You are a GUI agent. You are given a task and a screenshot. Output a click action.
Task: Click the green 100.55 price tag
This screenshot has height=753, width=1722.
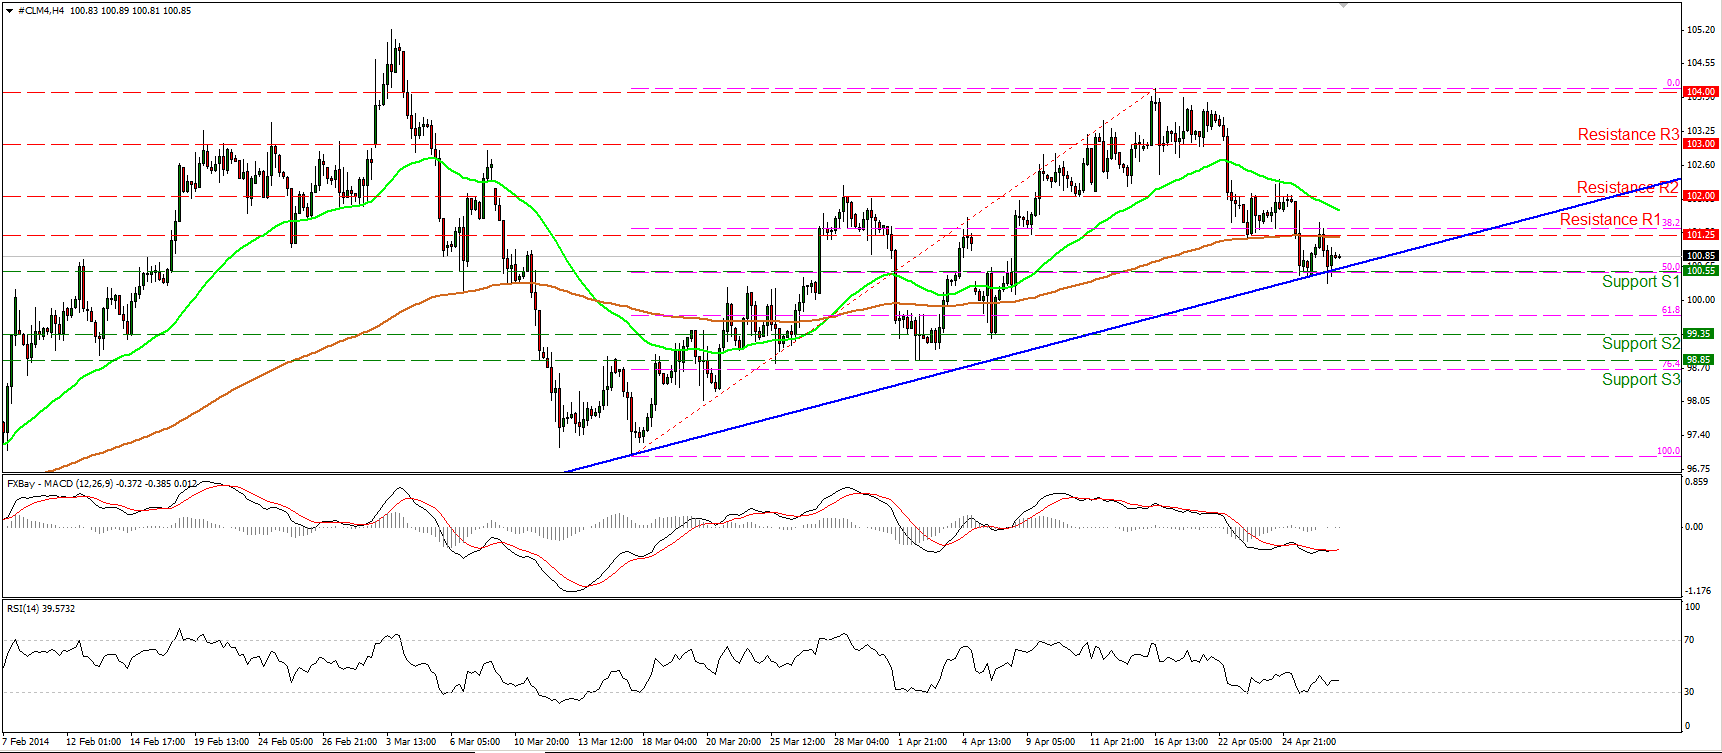[x=1701, y=270]
